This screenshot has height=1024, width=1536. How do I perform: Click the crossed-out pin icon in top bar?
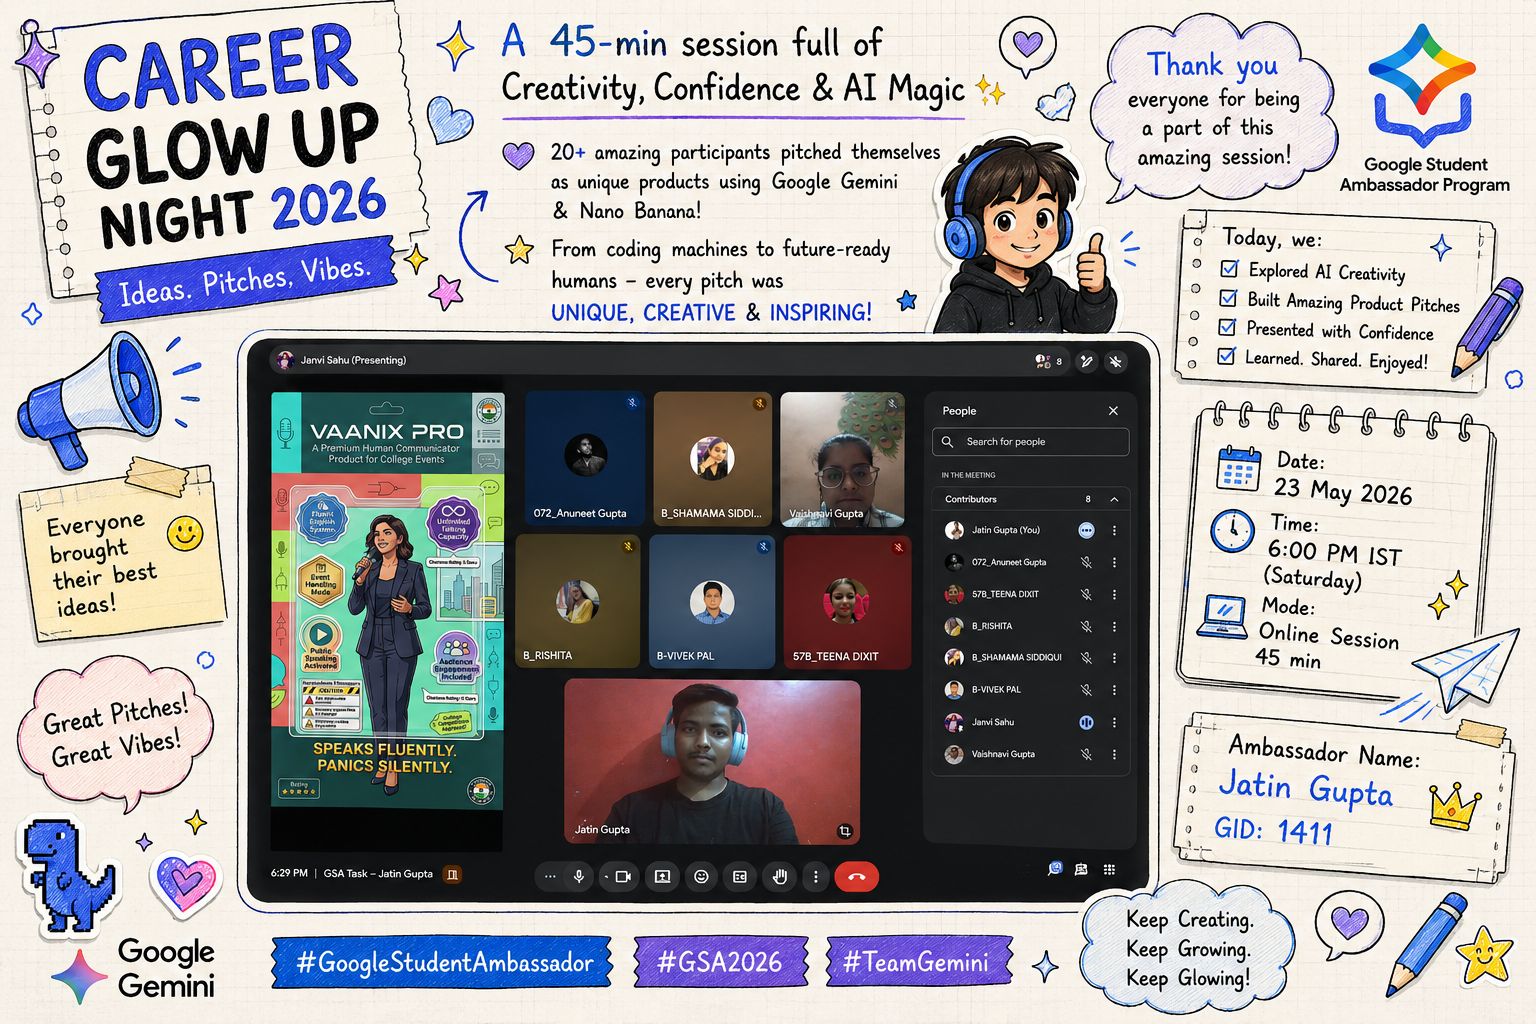(1115, 361)
